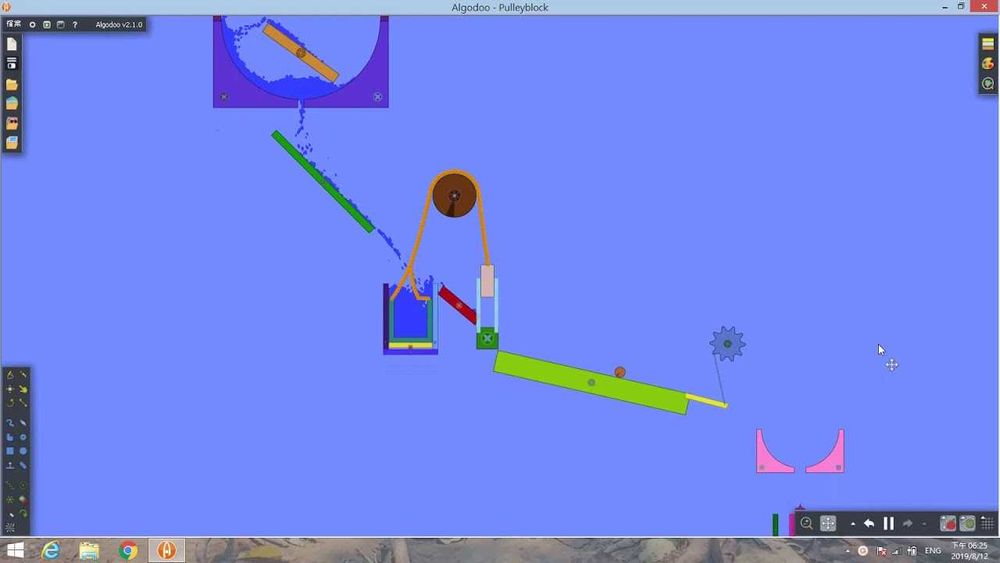Toggle the grid display
This screenshot has height=563, width=1000.
[987, 523]
